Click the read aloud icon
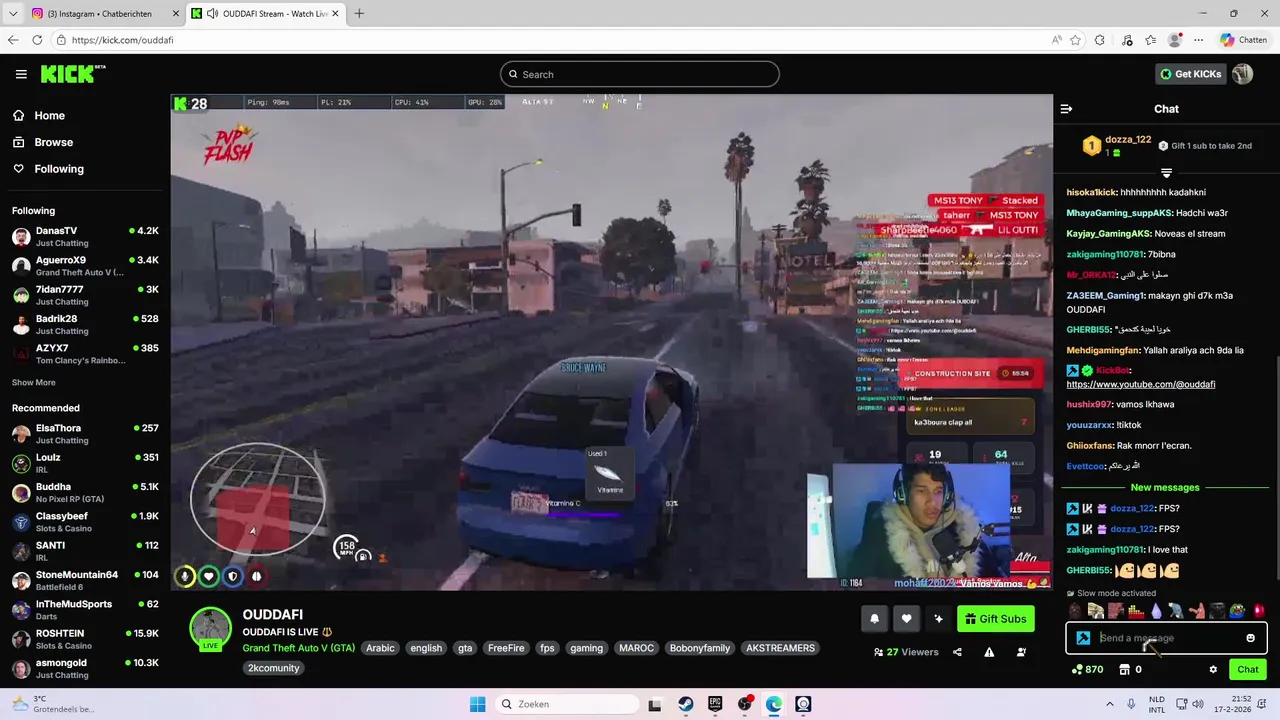The height and width of the screenshot is (720, 1280). [x=1056, y=40]
